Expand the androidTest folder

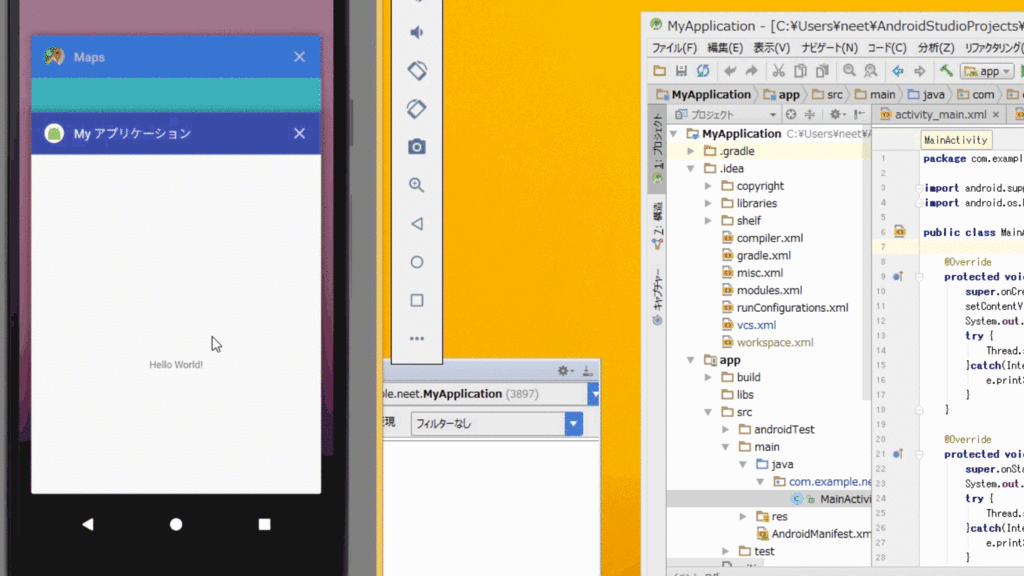click(x=726, y=430)
